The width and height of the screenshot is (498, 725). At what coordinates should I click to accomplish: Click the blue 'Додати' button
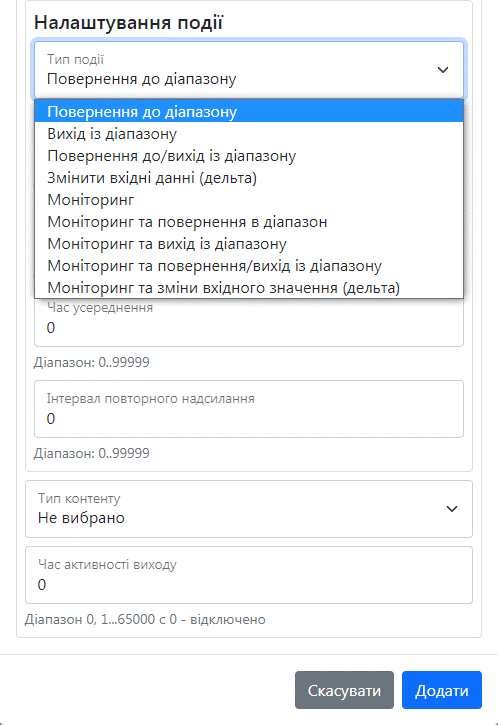[442, 690]
